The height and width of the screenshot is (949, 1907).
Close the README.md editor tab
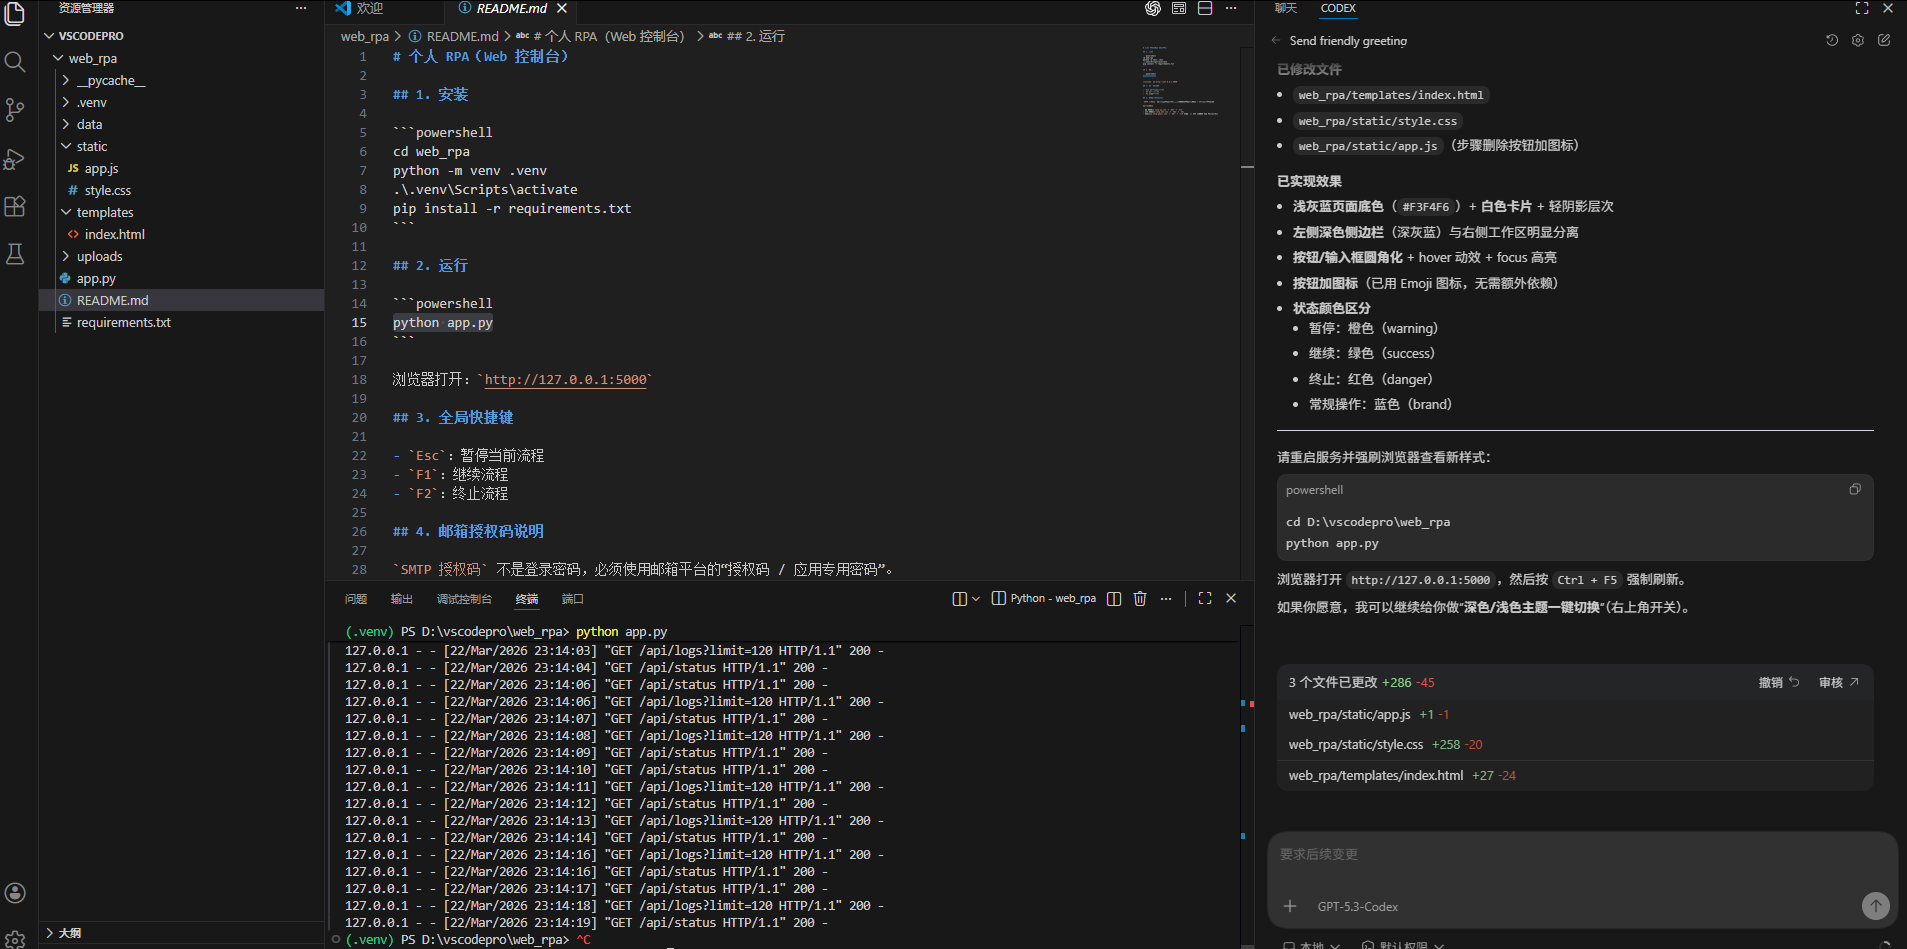(x=562, y=8)
